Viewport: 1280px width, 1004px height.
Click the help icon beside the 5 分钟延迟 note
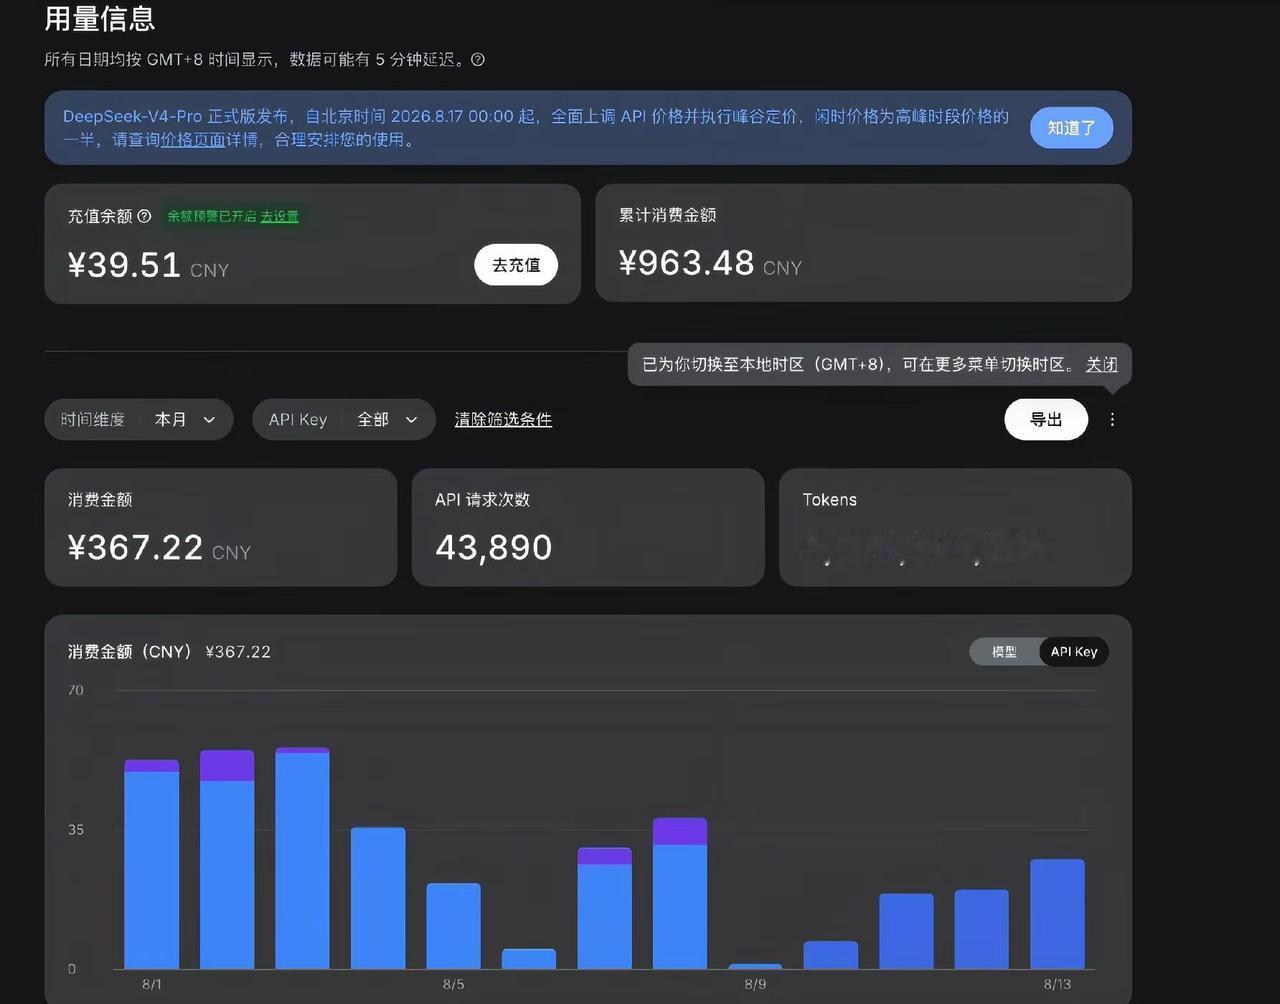pos(478,60)
